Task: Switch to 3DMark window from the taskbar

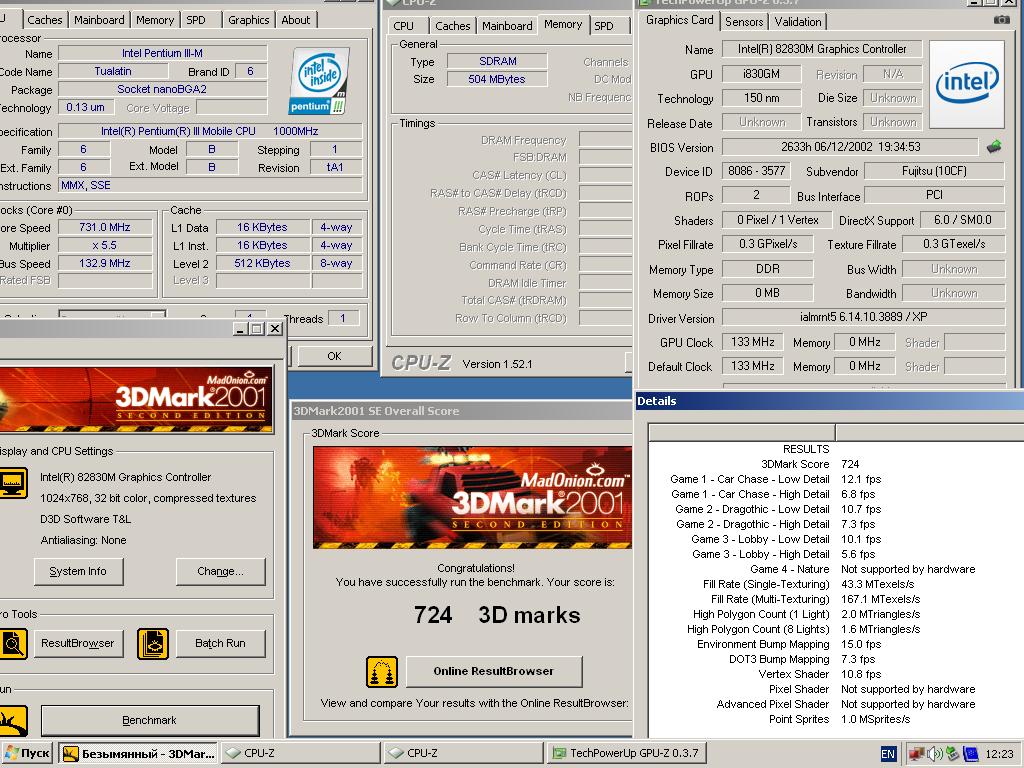Action: [x=138, y=753]
